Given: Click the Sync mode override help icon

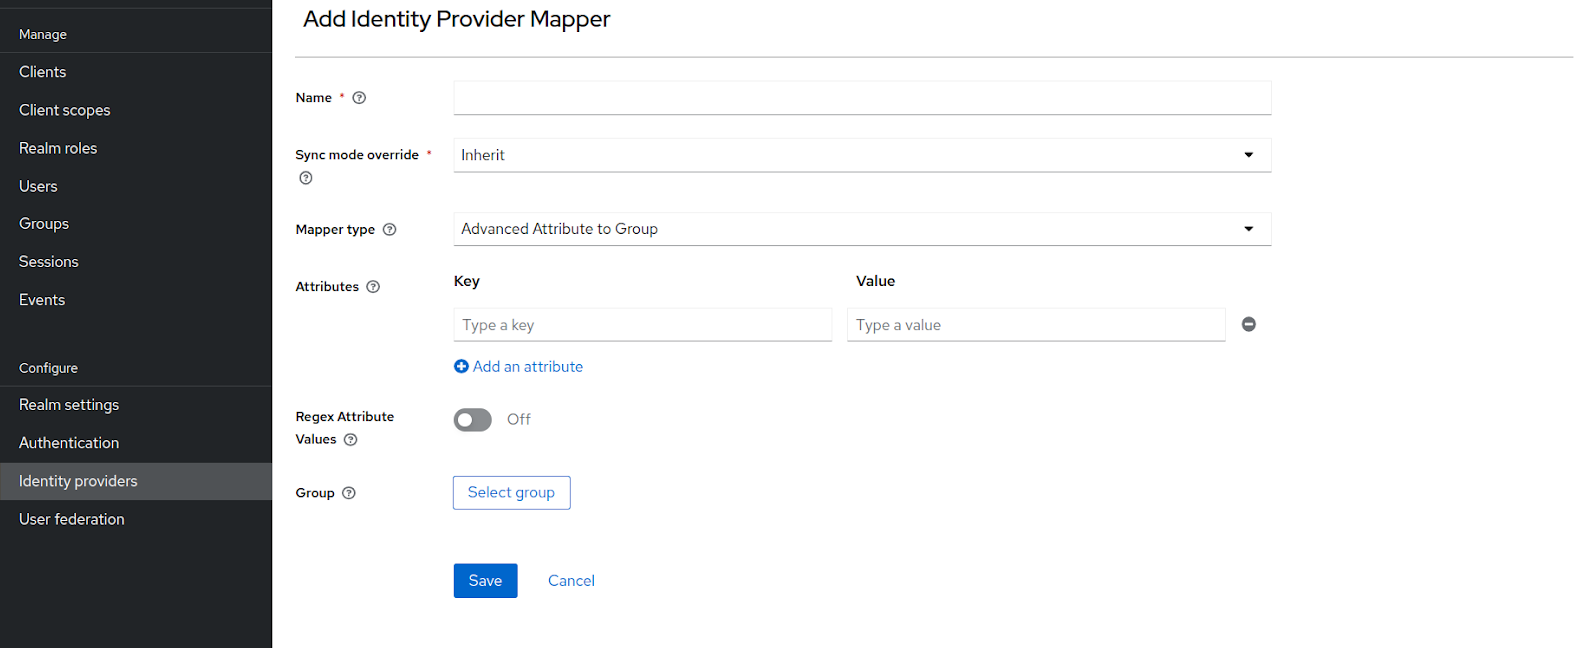Looking at the screenshot, I should (x=306, y=178).
